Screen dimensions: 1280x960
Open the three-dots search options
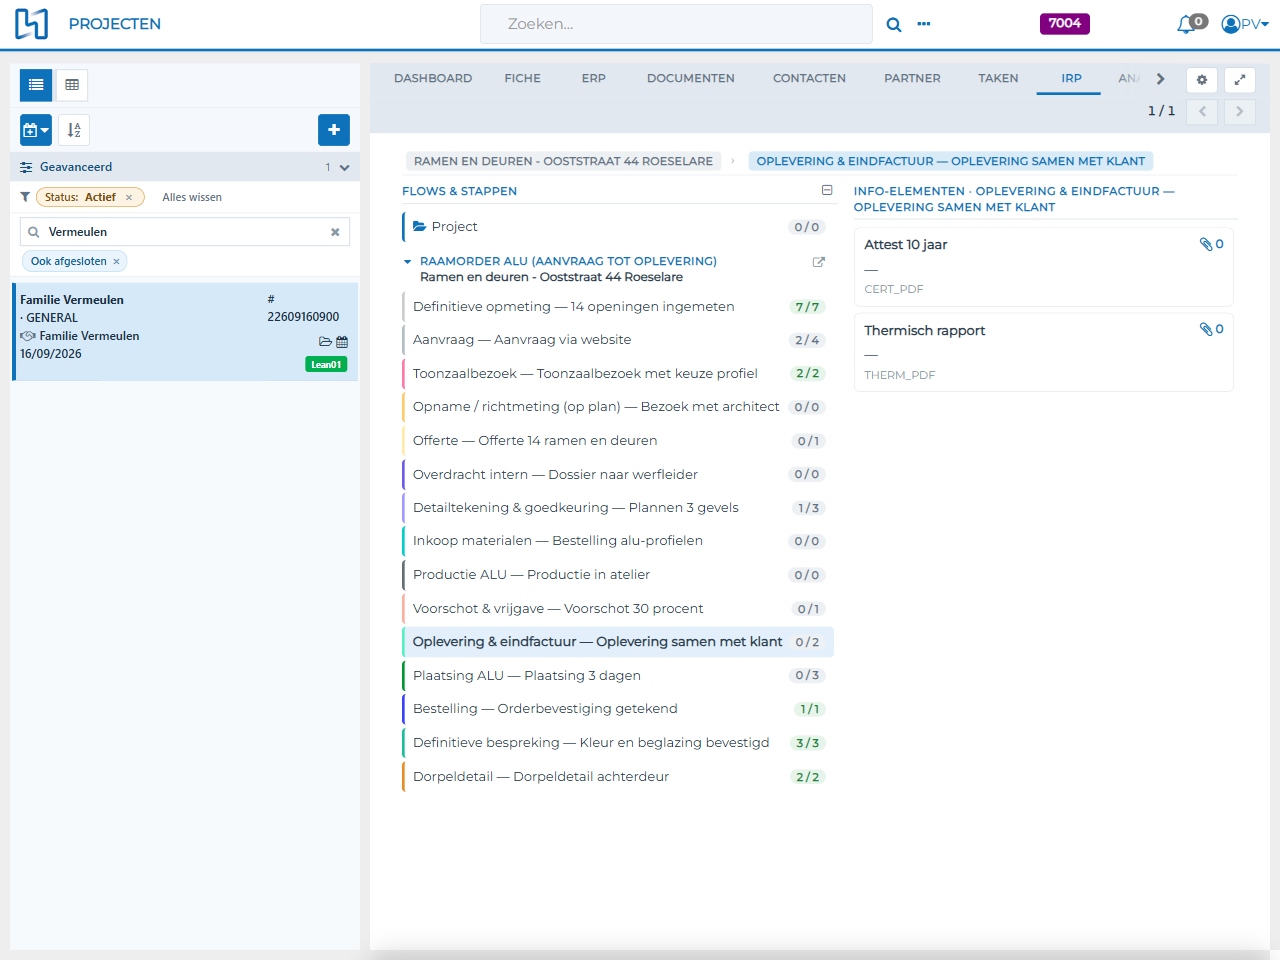point(924,24)
